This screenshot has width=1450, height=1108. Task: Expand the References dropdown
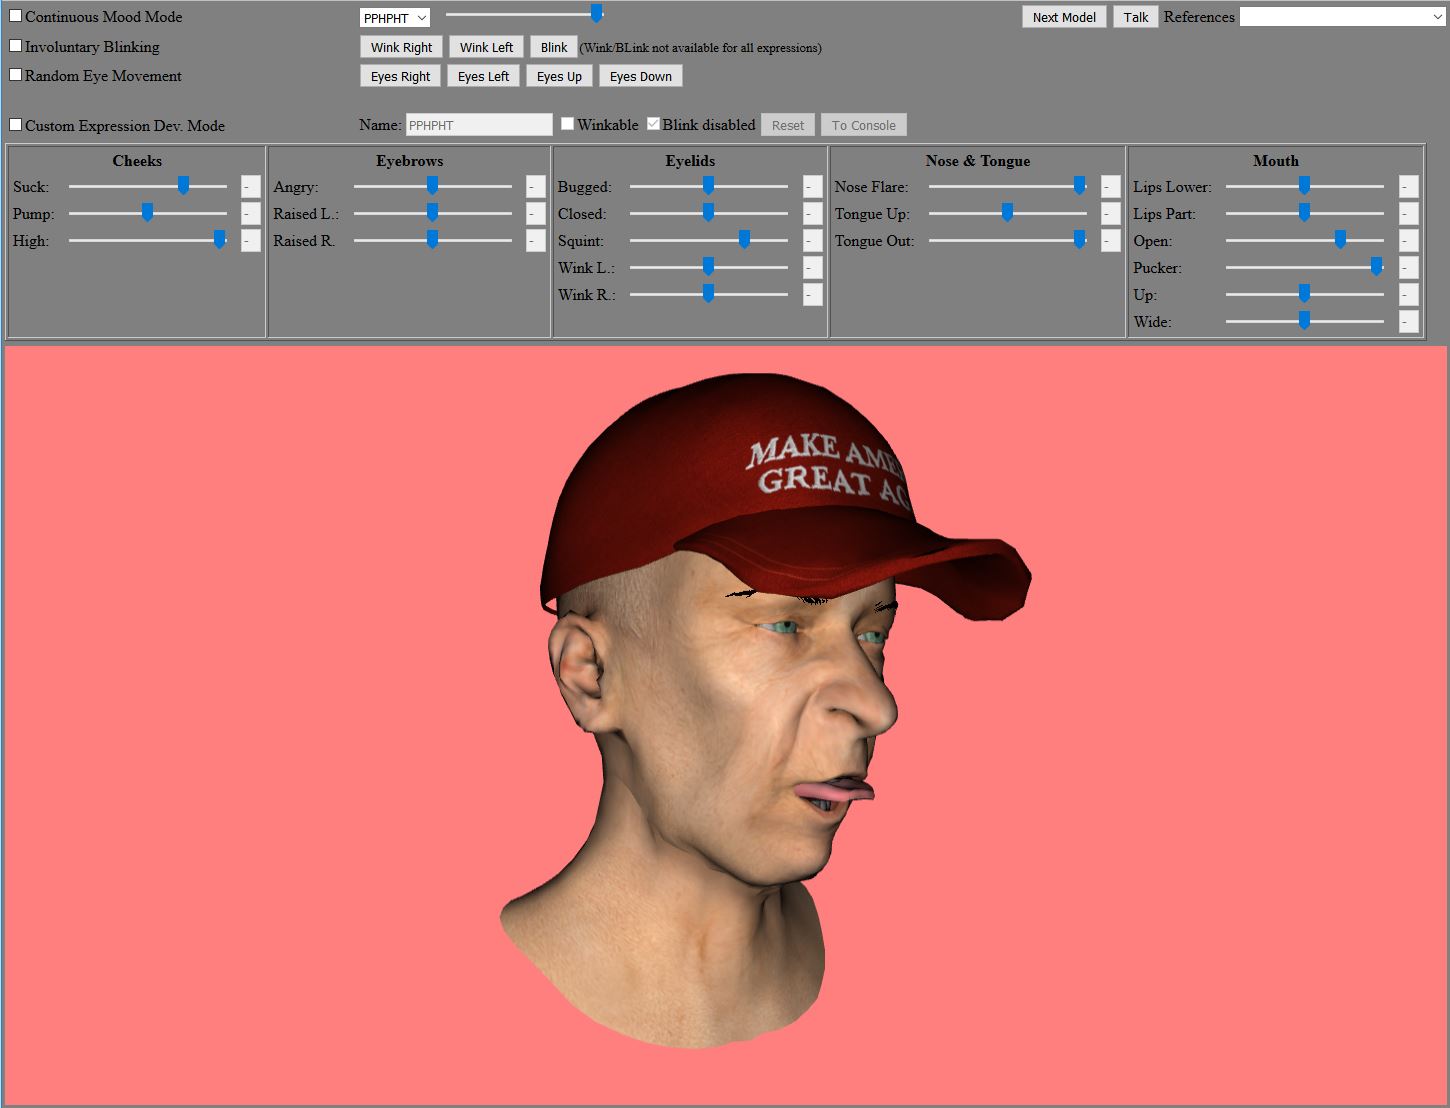(x=1342, y=17)
